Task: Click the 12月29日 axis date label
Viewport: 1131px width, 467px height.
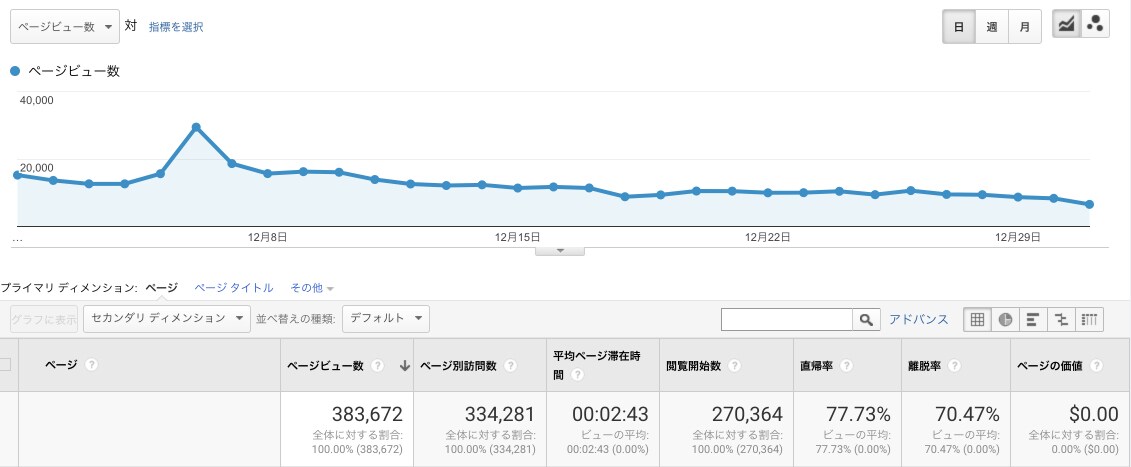Action: (1018, 236)
